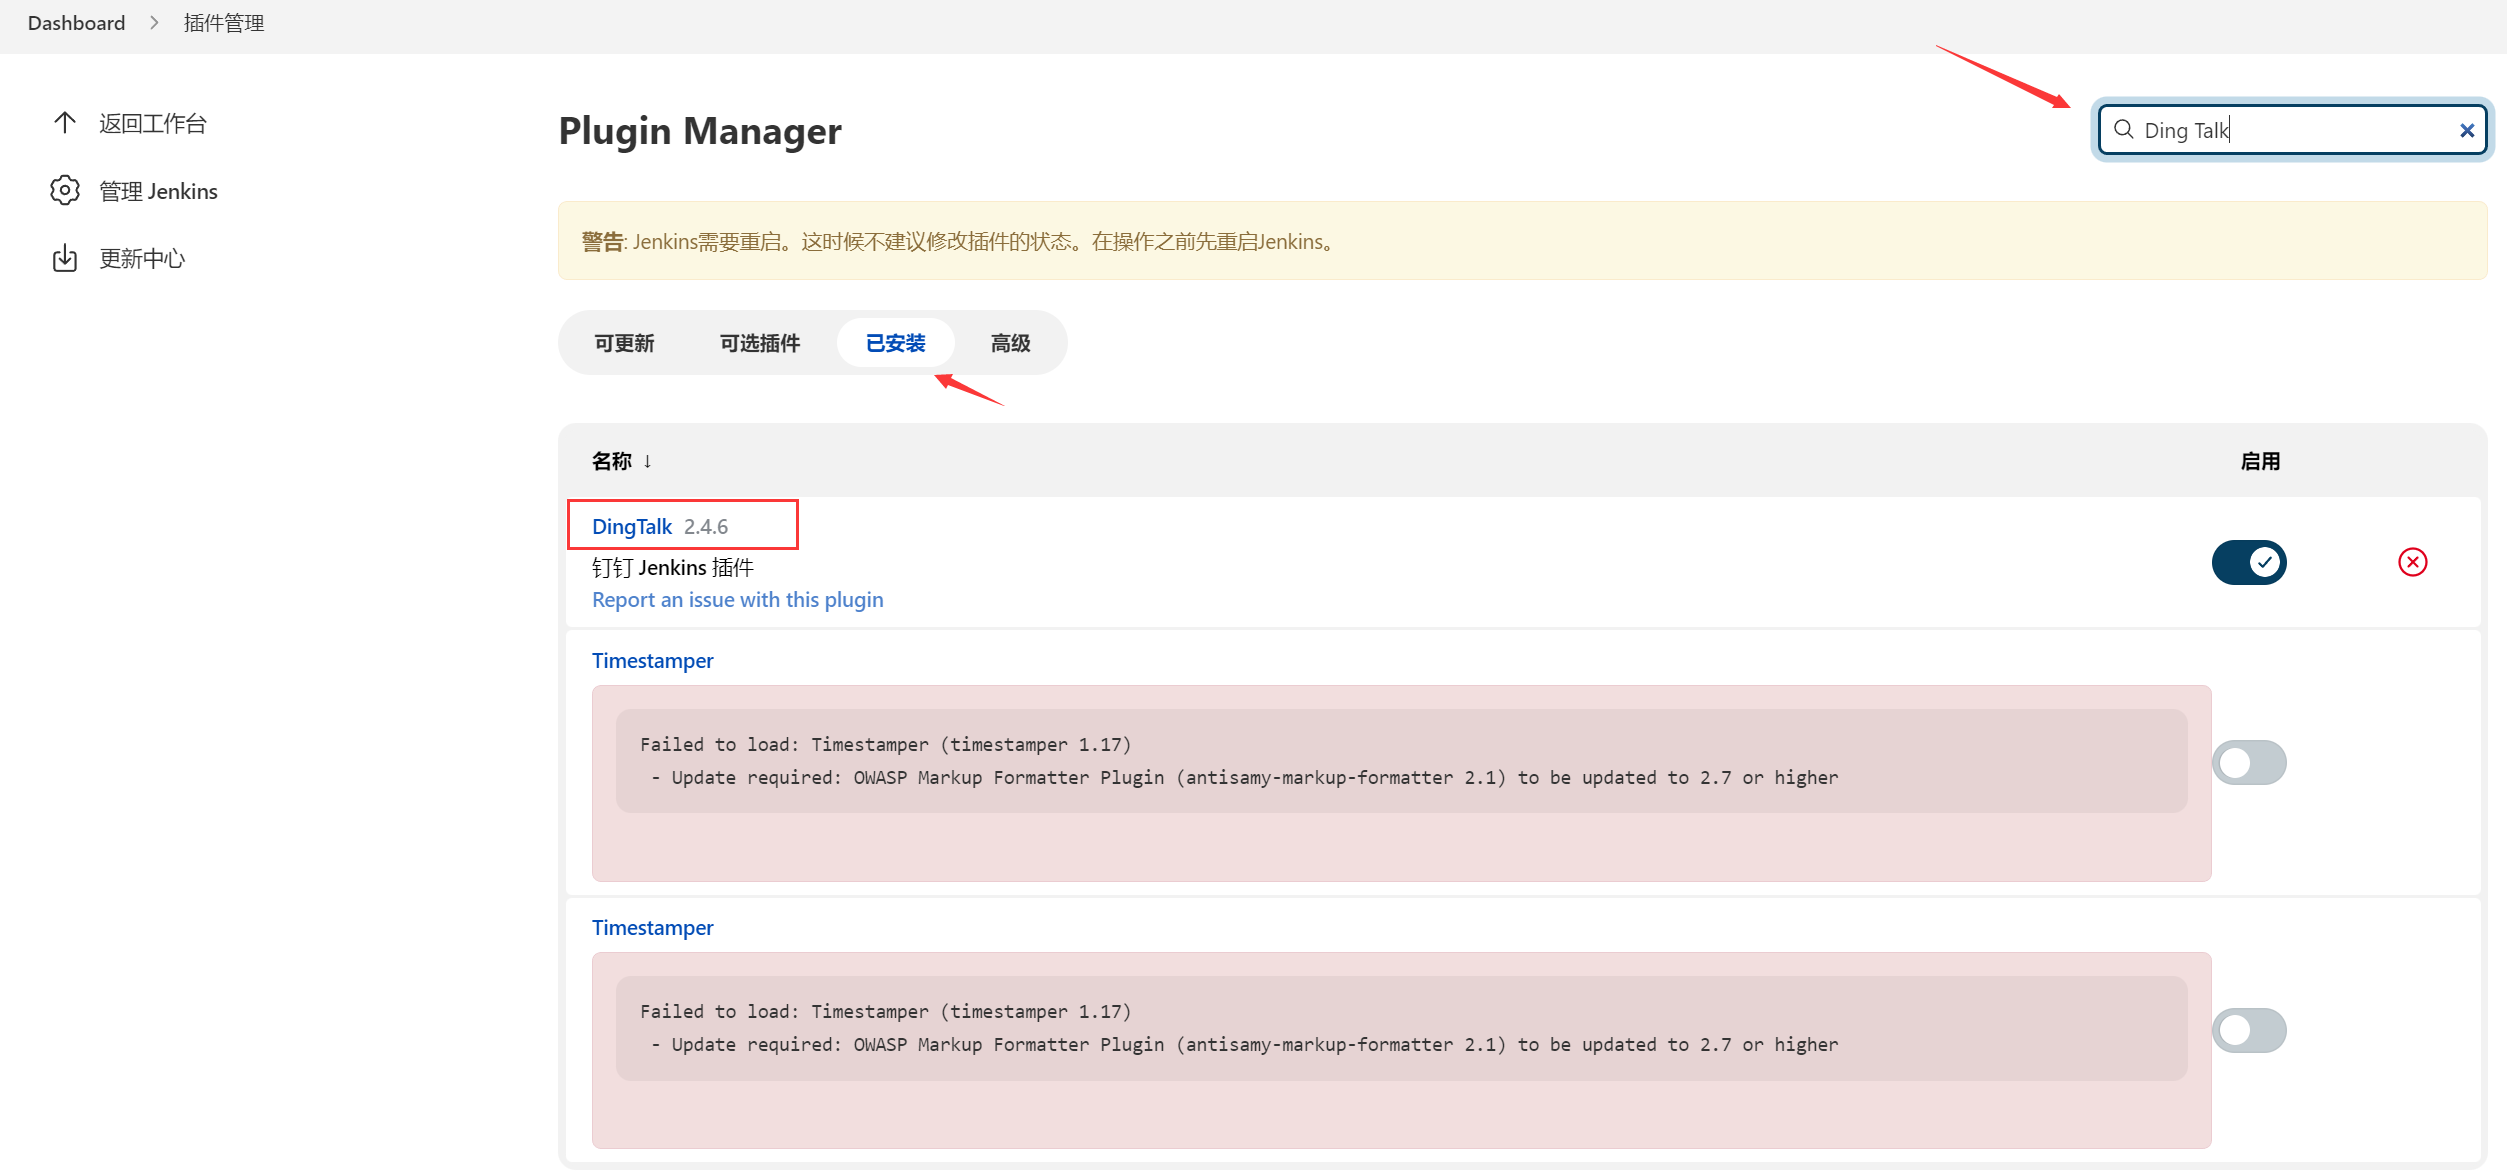Screen dimensions: 2507x1176
Task: Click the first Timestamper failed-to-load message
Action: click(x=1401, y=761)
